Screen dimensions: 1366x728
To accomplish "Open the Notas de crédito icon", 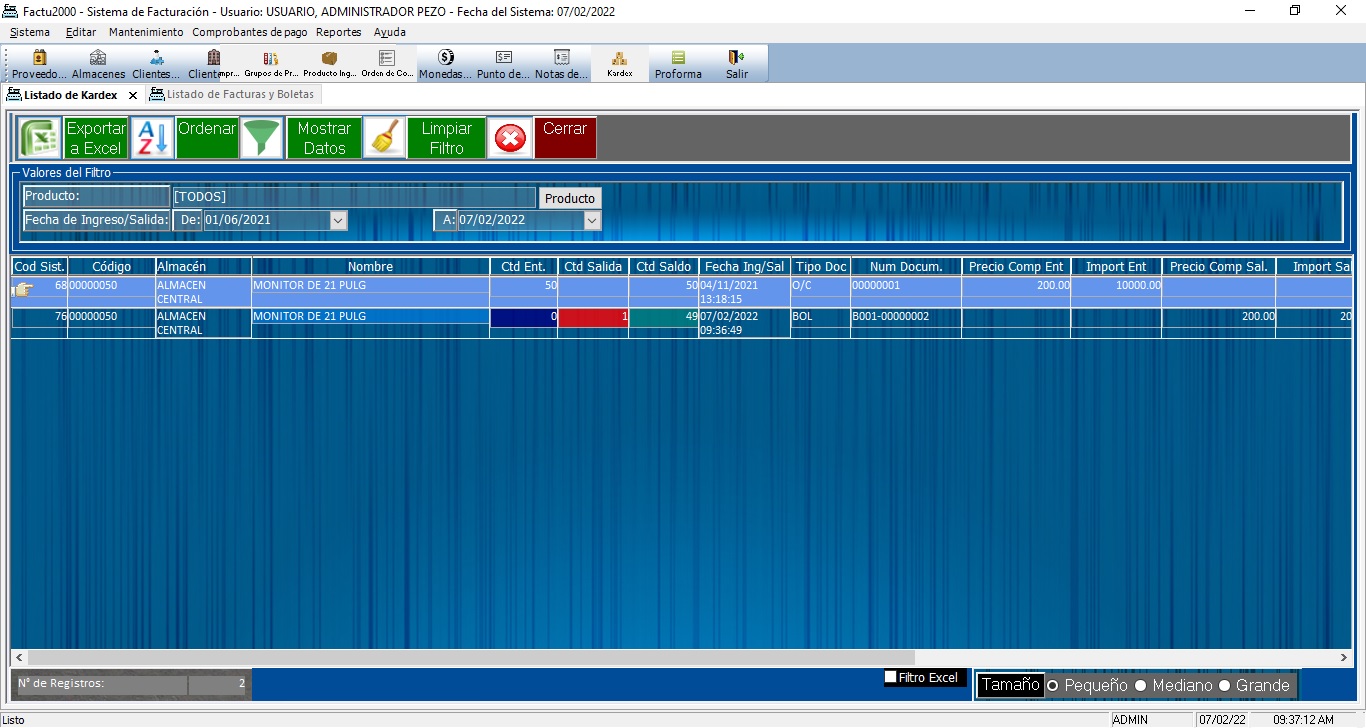I will point(561,64).
